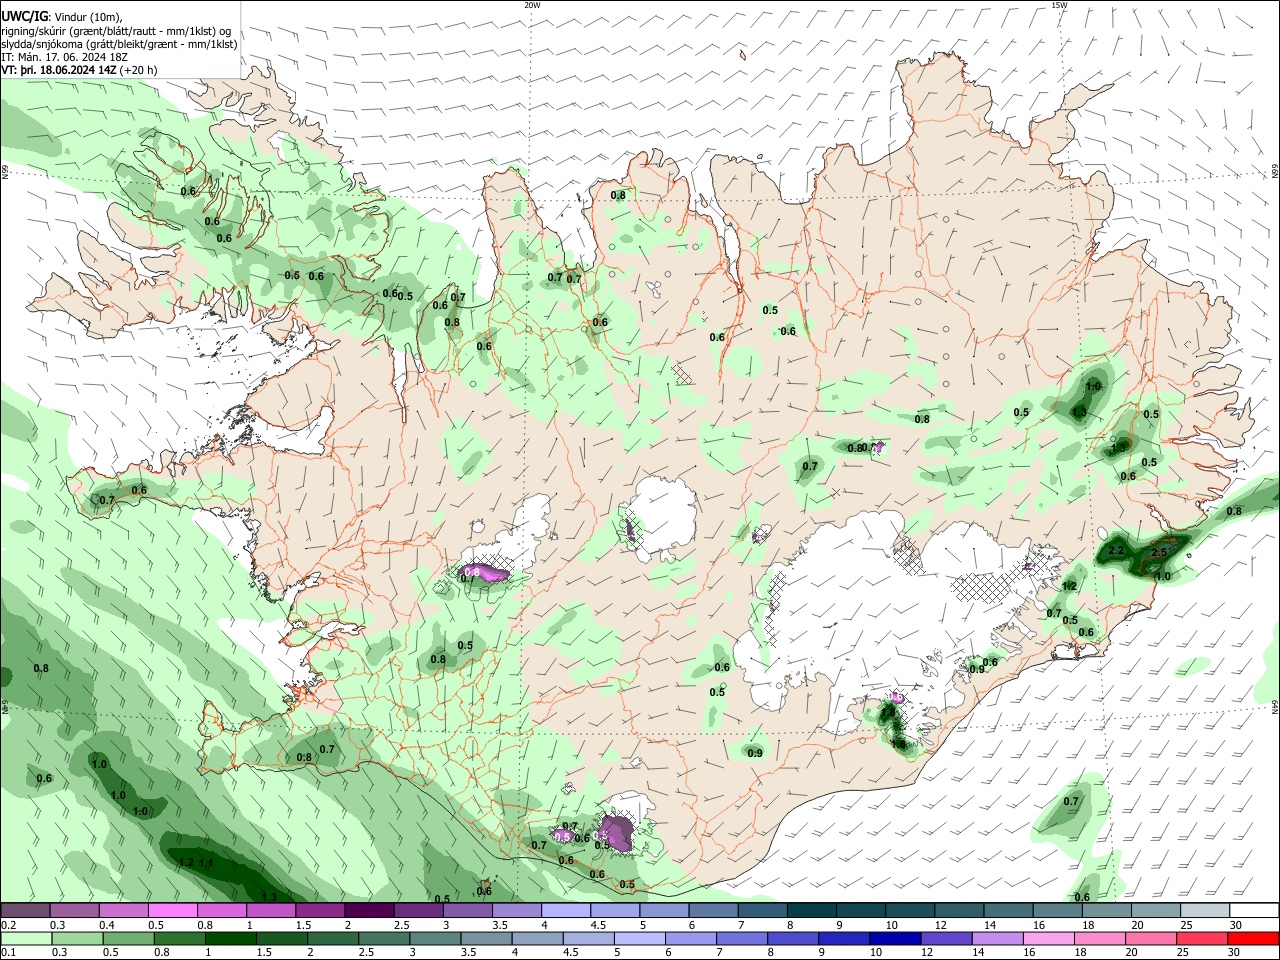This screenshot has height=960, width=1280.
Task: Pick the white 30 swatch in snow legend
Action: [1253, 911]
